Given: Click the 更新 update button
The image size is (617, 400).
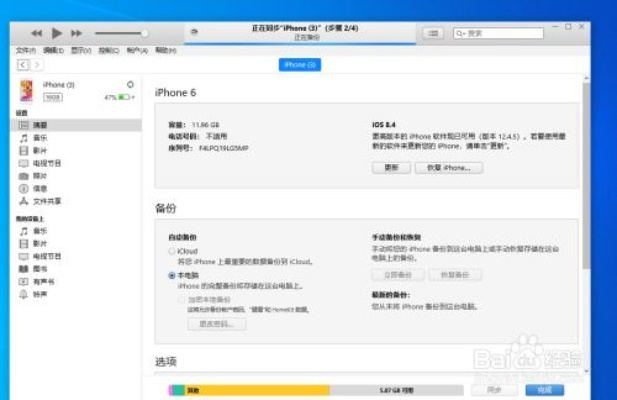Looking at the screenshot, I should point(392,168).
